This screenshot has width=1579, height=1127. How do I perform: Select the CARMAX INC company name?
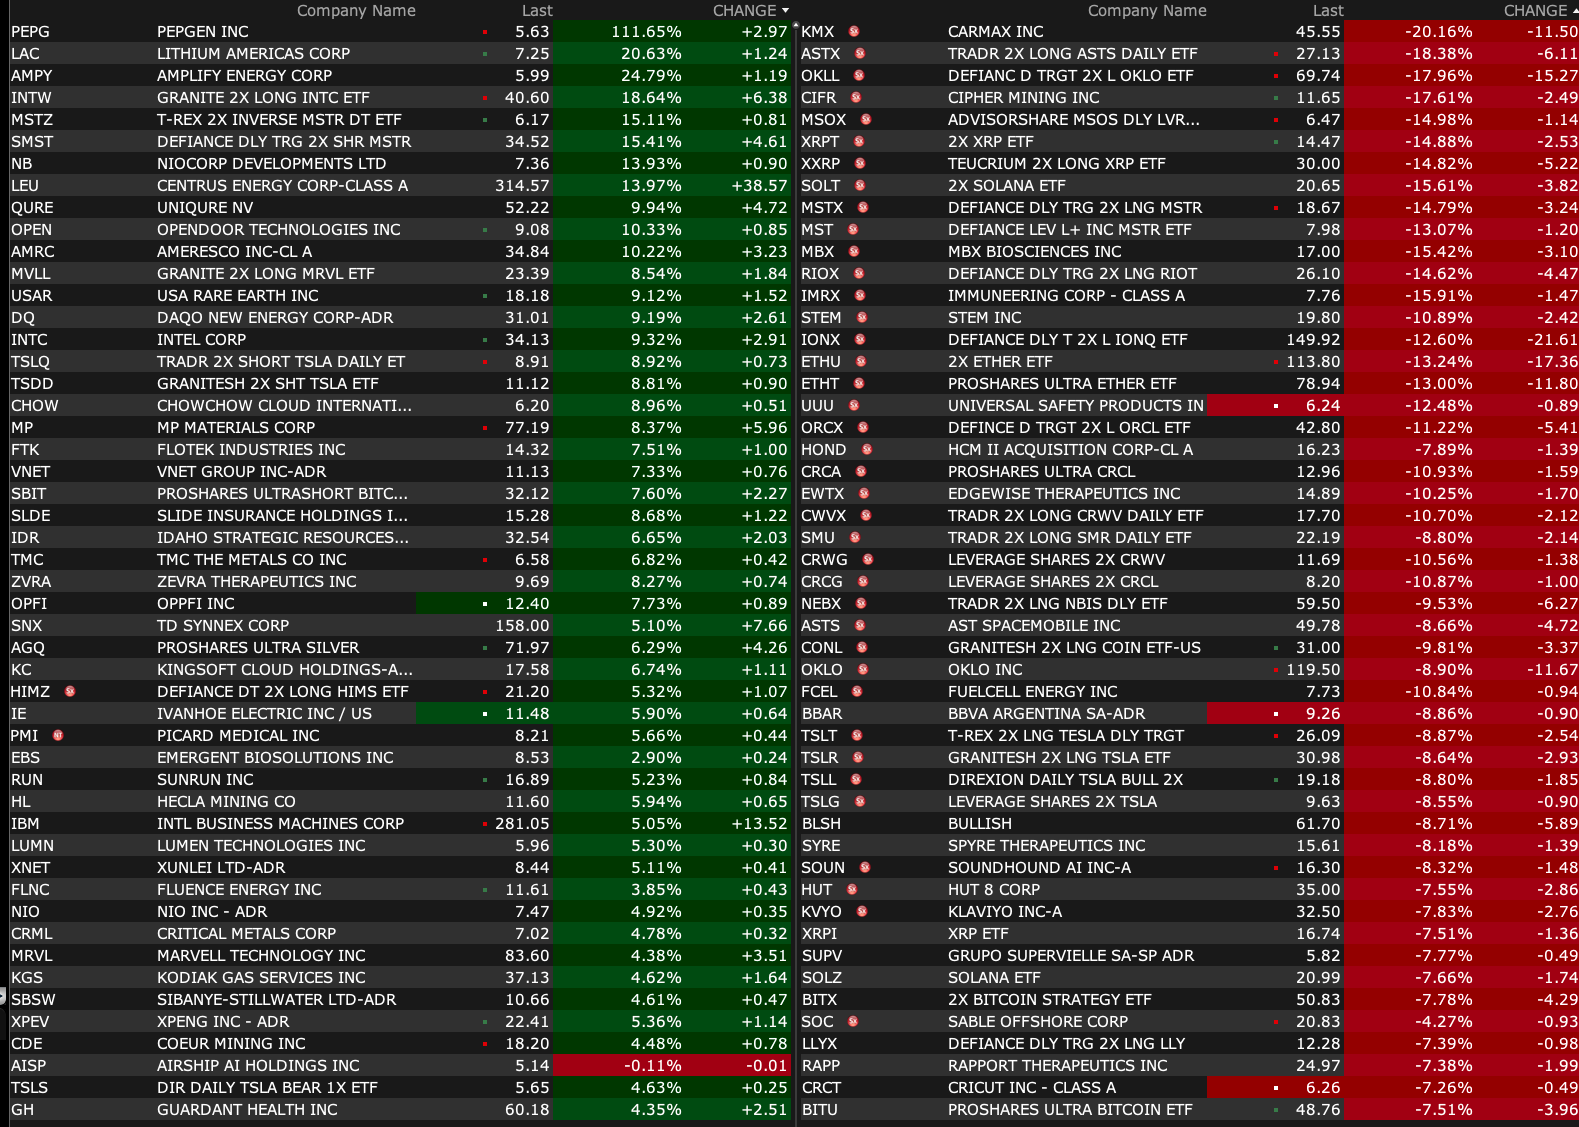[x=995, y=32]
